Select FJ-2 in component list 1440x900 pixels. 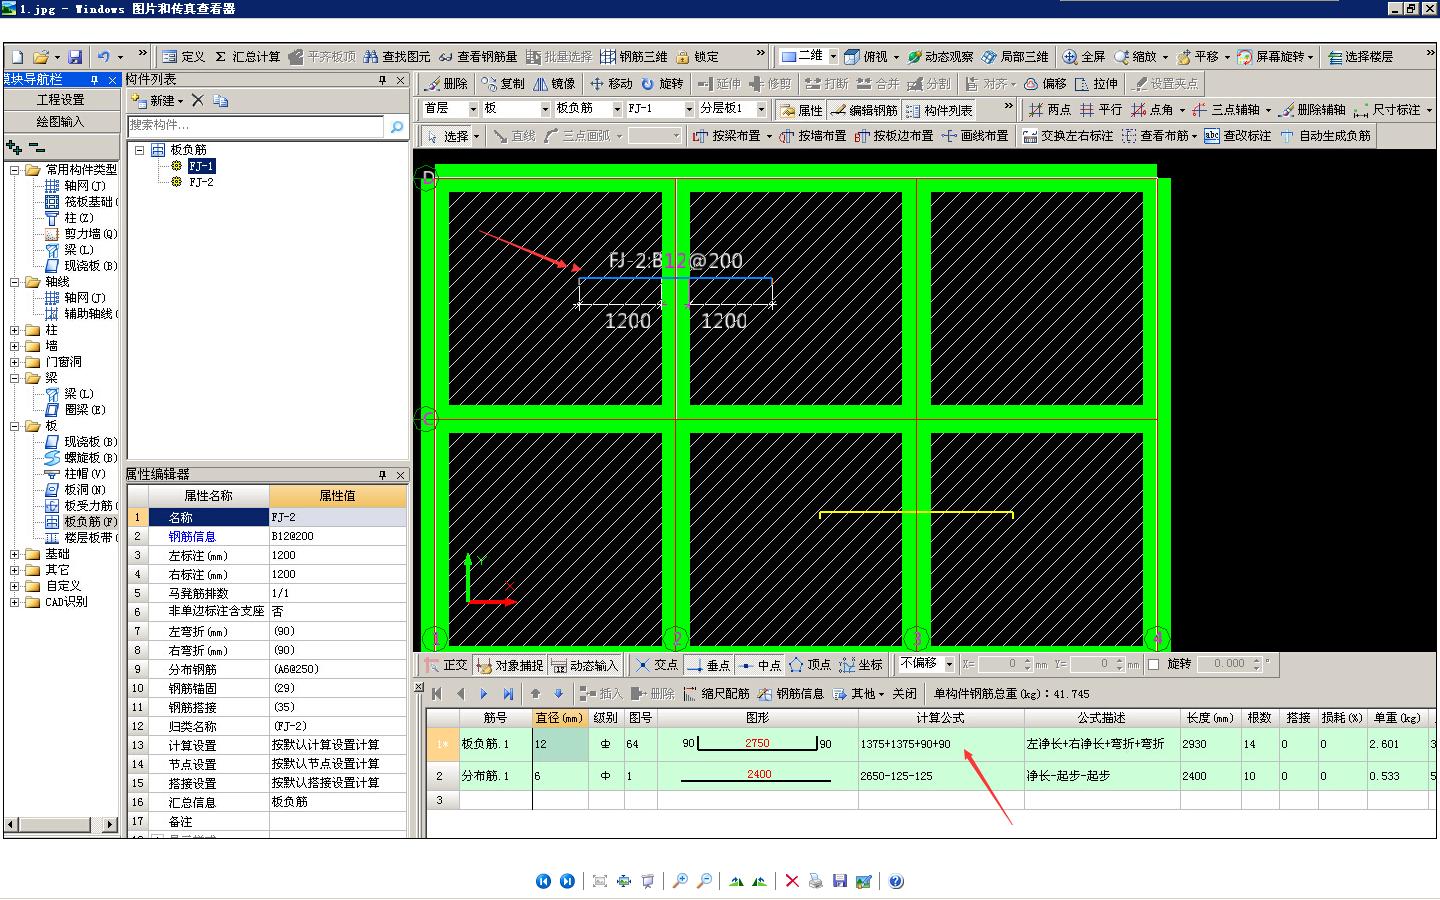[x=201, y=182]
